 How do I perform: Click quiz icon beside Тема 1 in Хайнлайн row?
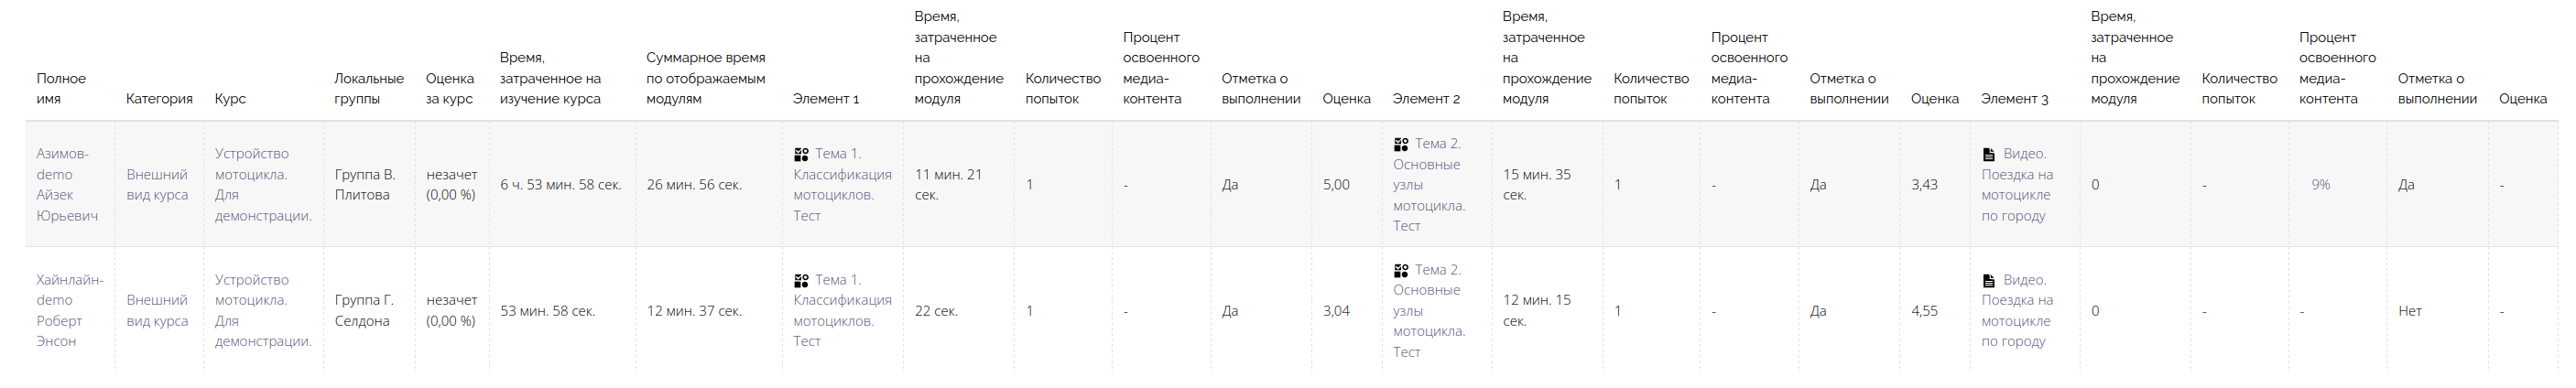tap(801, 281)
